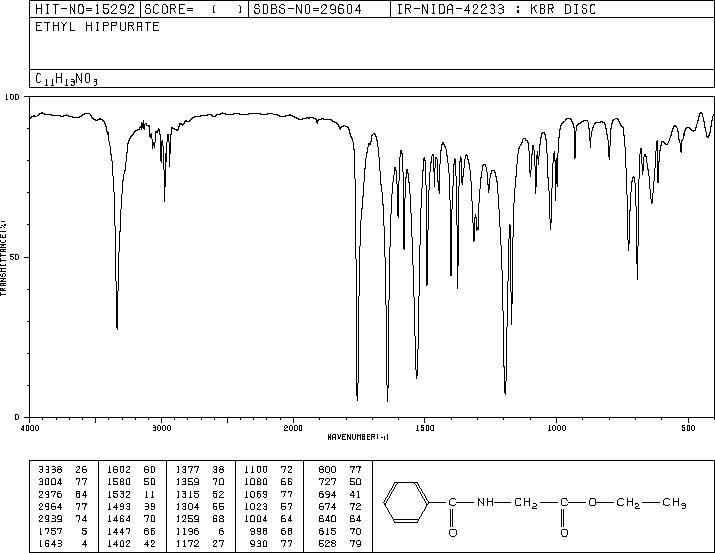The height and width of the screenshot is (553, 715).
Task: Select the 1580 peak table entry
Action: [x=131, y=481]
